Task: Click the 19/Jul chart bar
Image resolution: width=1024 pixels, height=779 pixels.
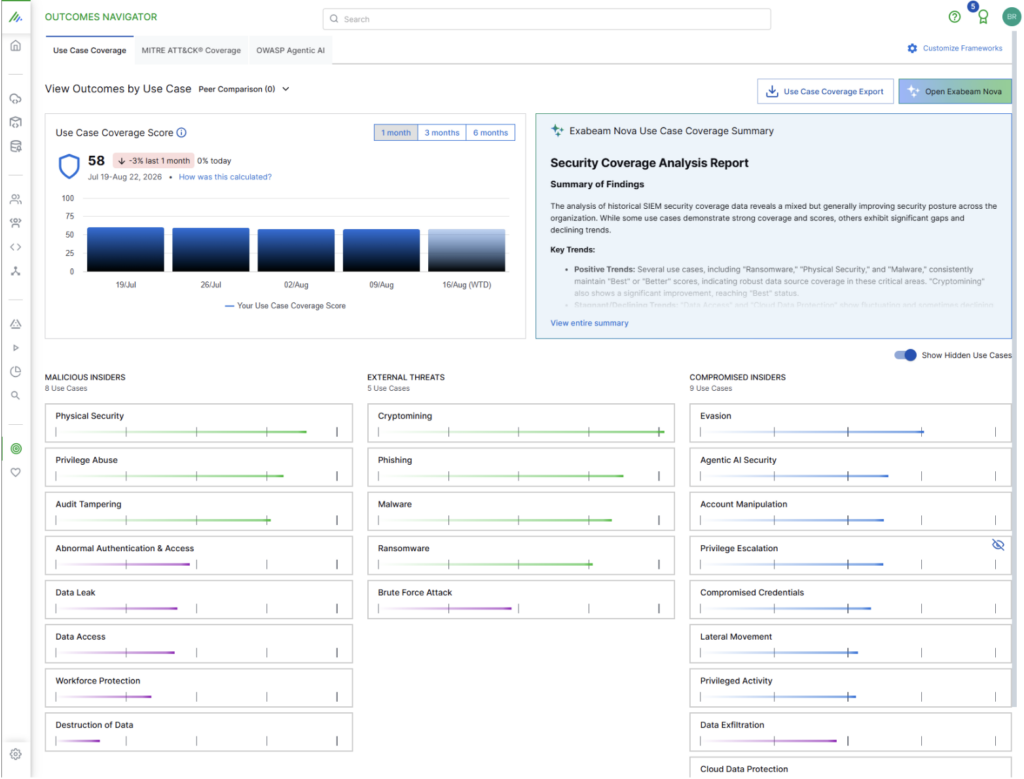Action: (125, 249)
